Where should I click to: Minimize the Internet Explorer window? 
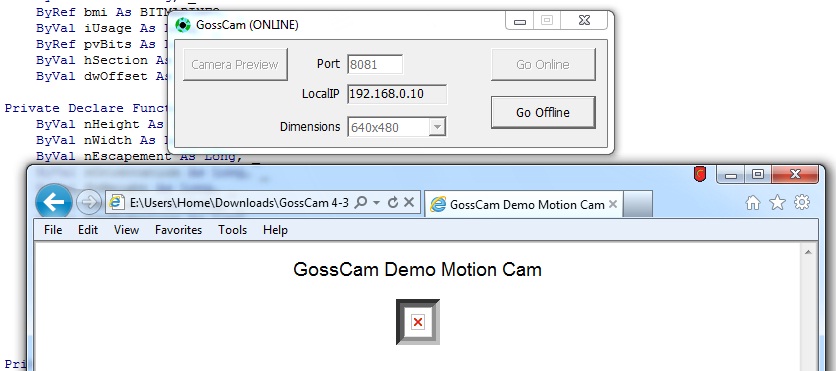tap(731, 174)
